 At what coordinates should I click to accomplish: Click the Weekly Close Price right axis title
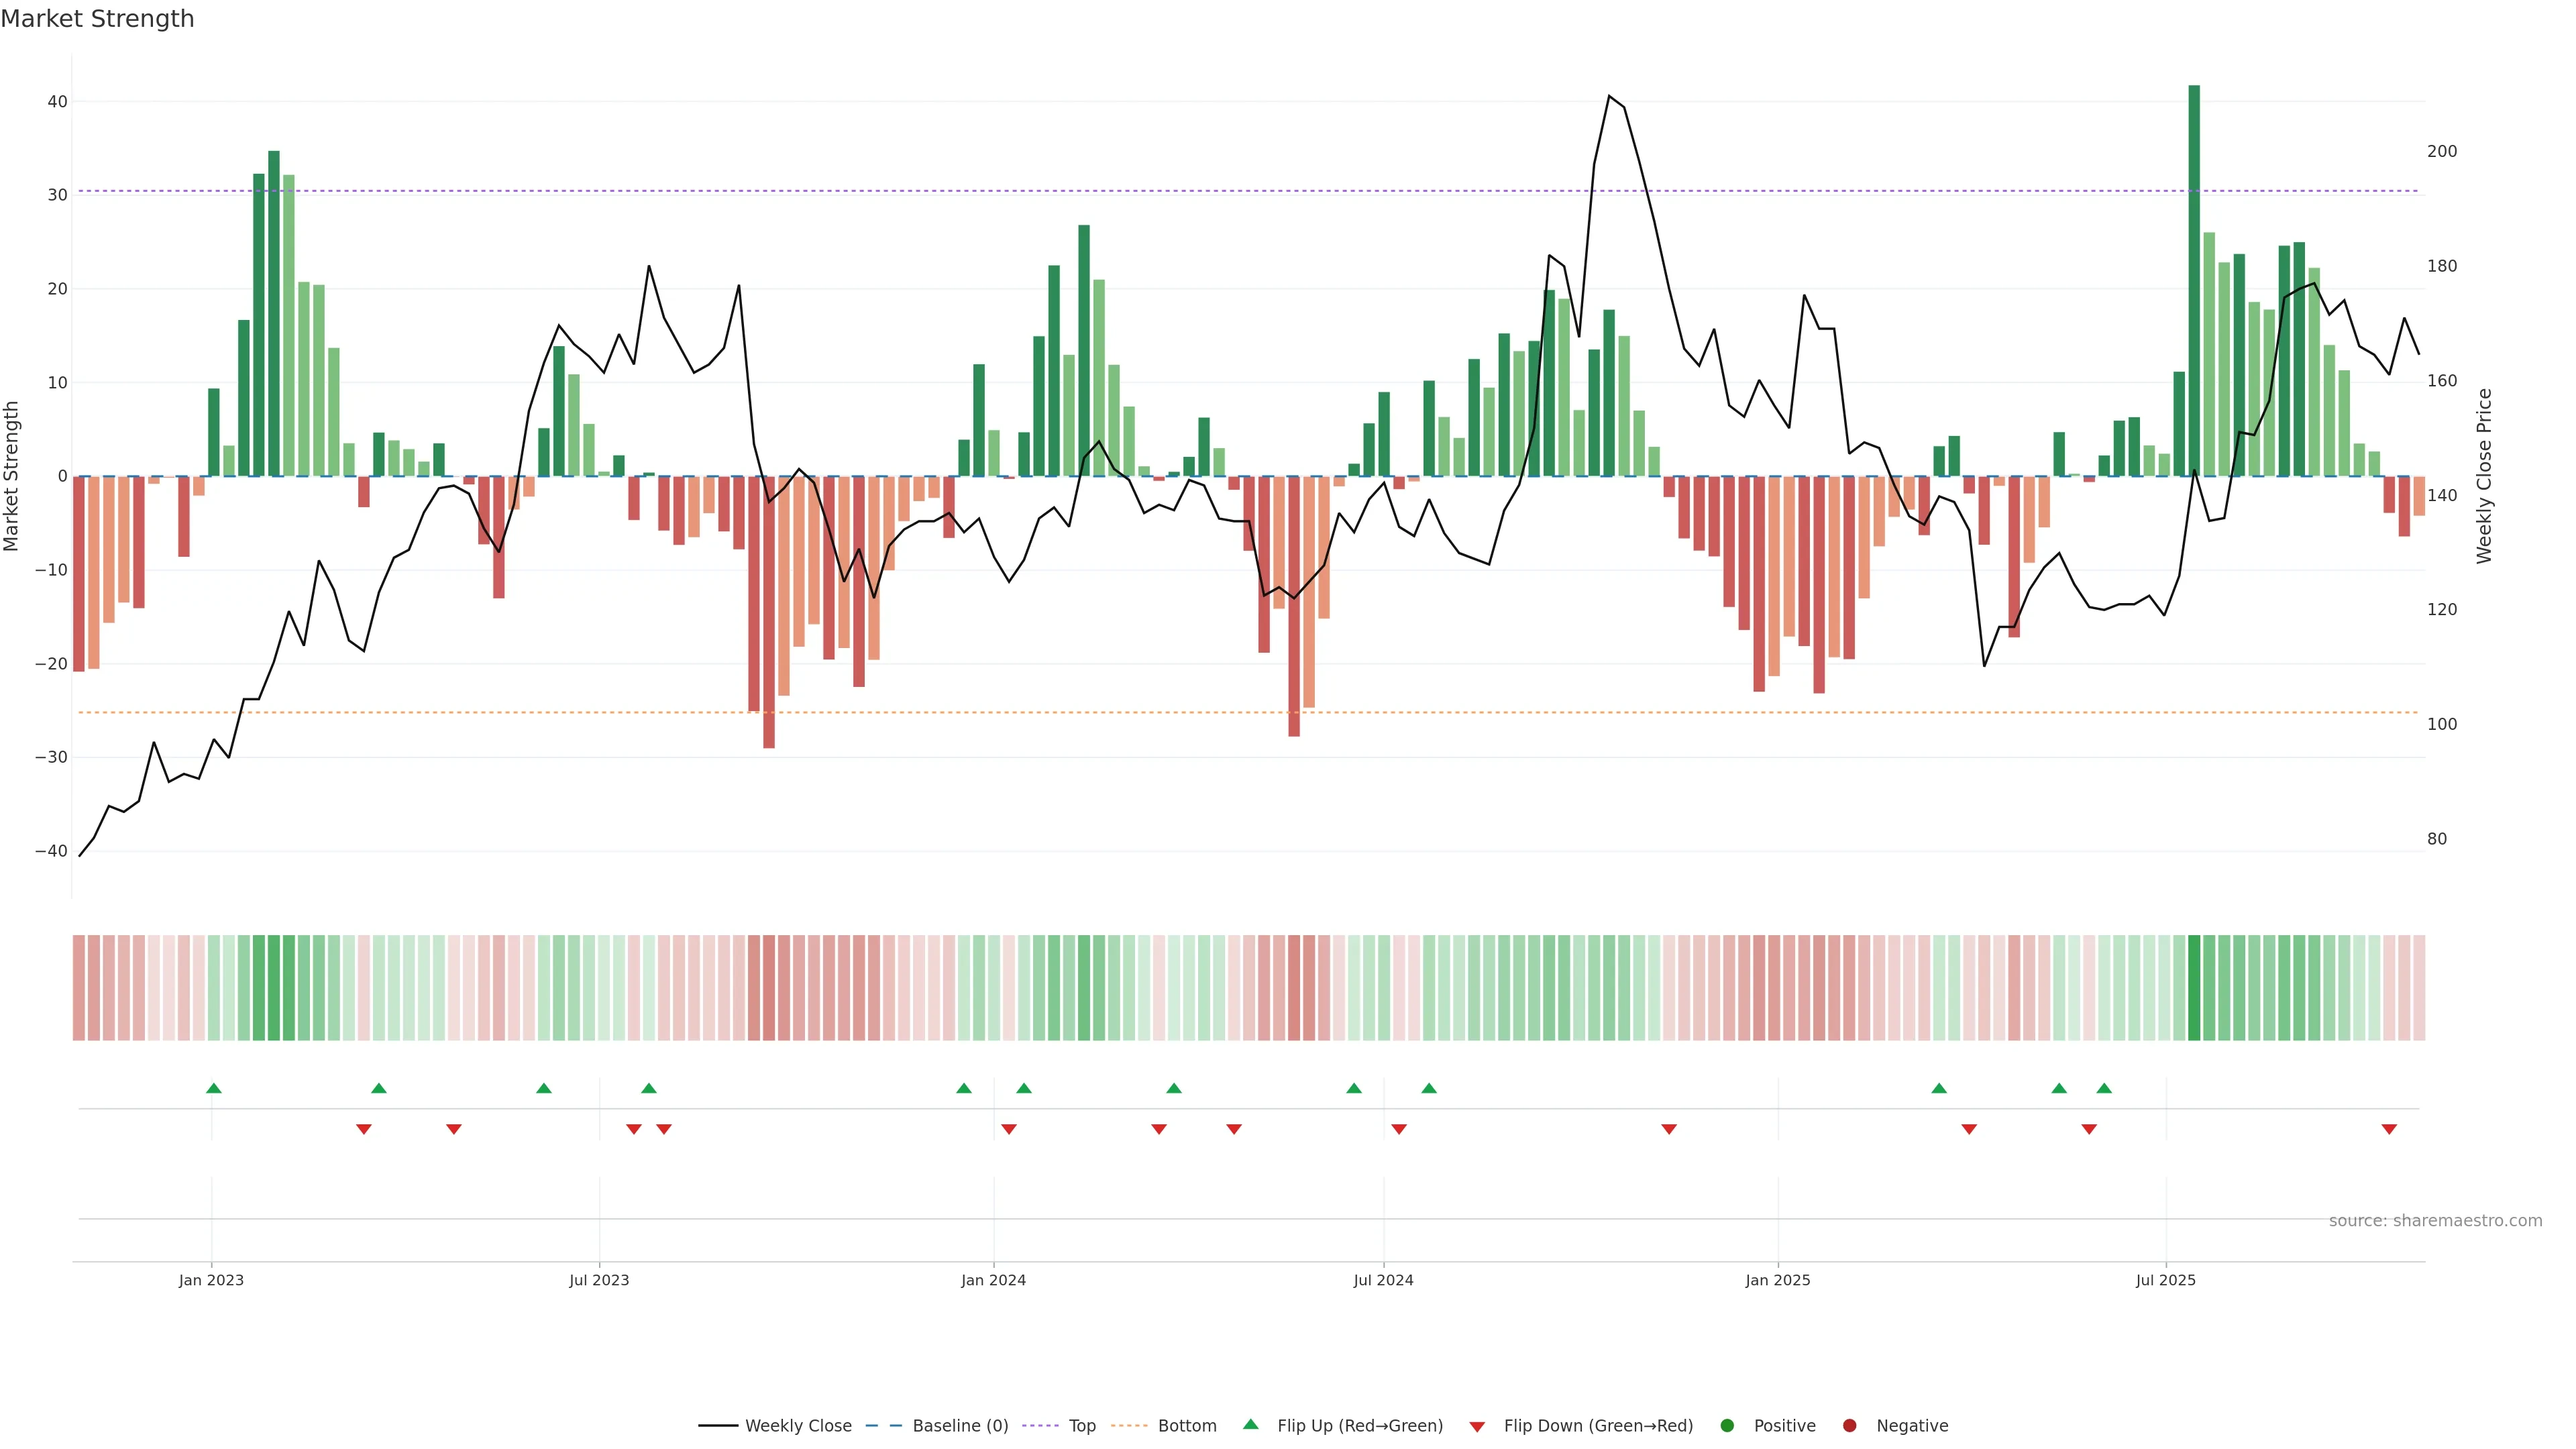tap(2485, 476)
